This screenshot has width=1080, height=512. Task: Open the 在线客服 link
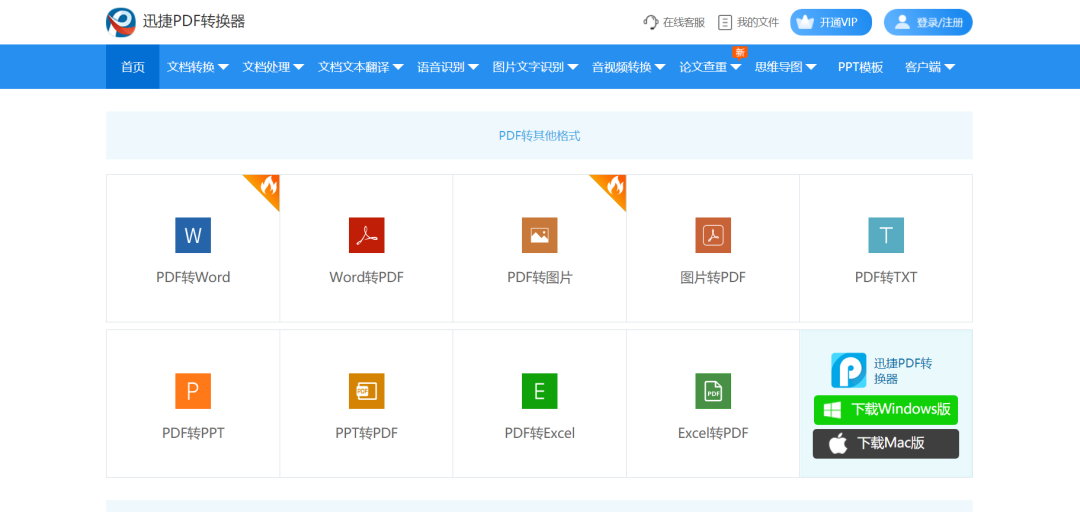click(x=674, y=22)
